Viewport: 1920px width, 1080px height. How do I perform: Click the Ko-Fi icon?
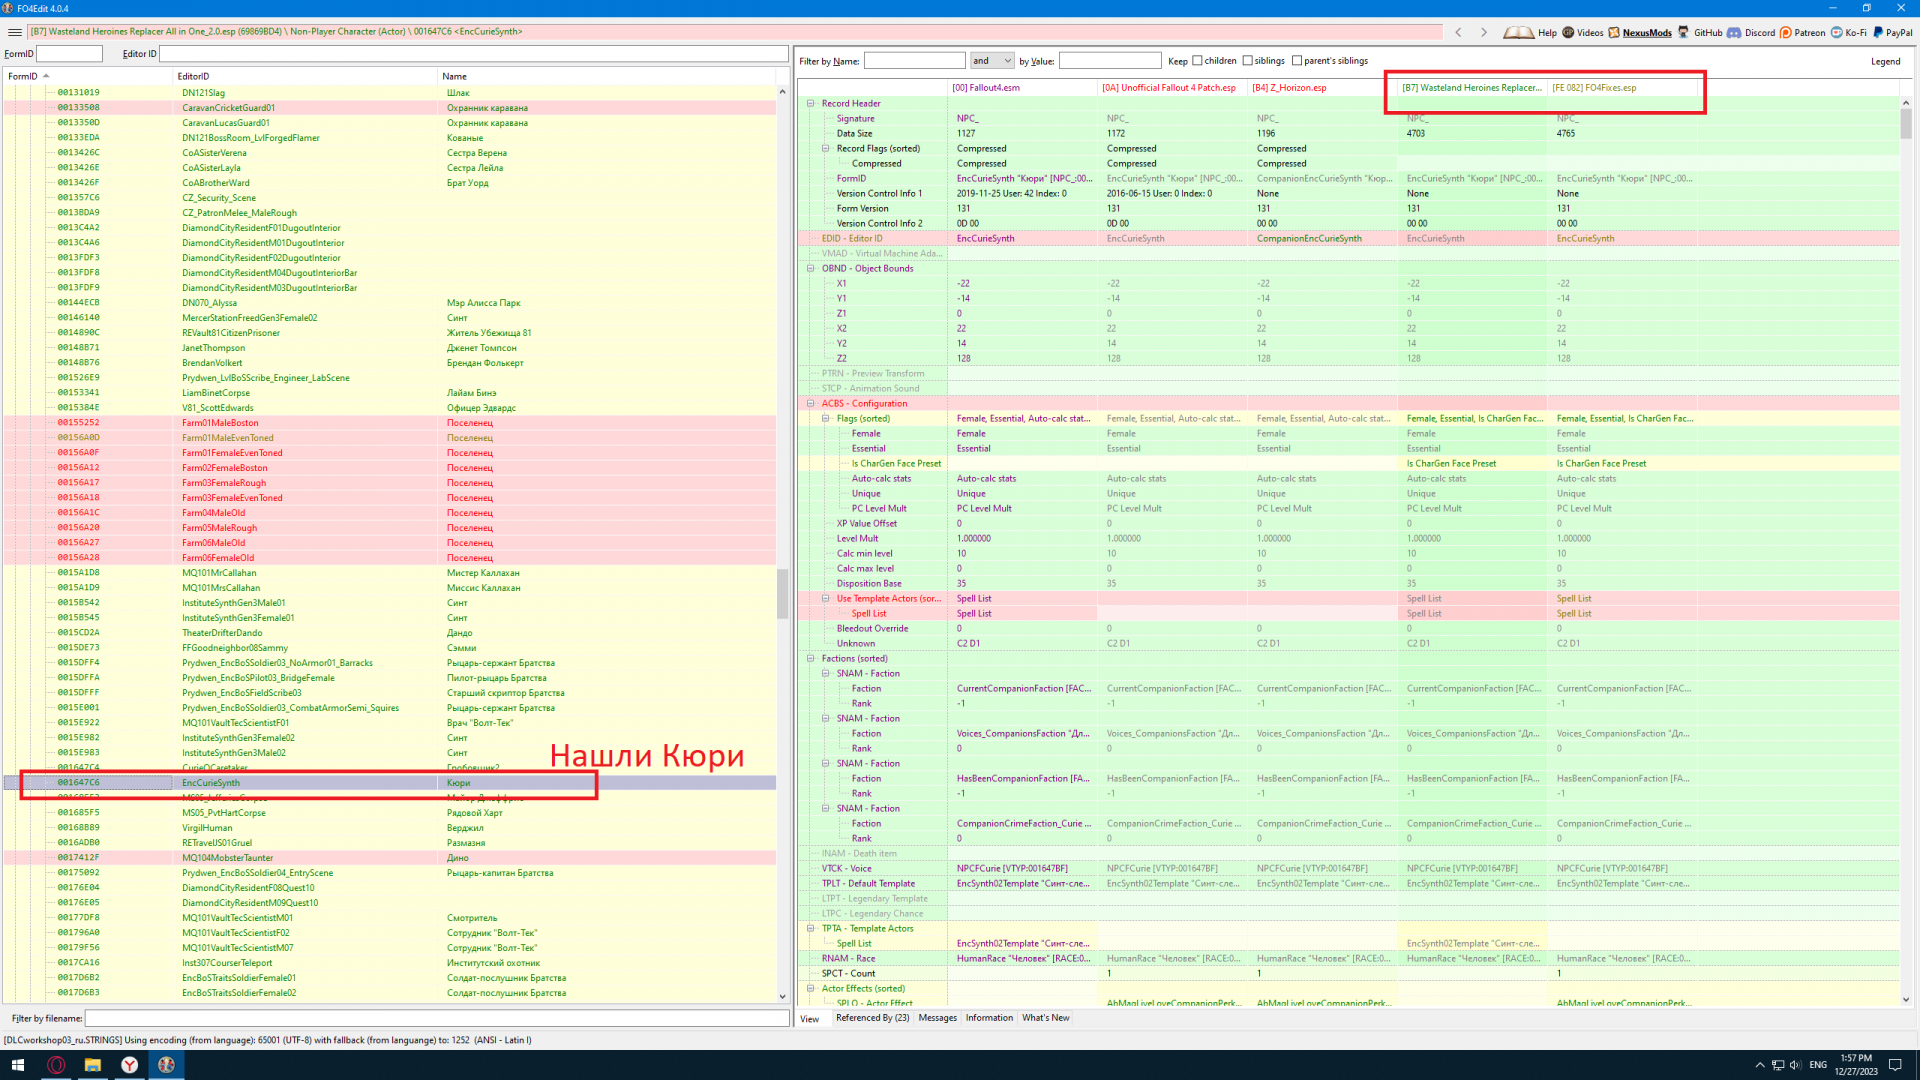pyautogui.click(x=1837, y=32)
